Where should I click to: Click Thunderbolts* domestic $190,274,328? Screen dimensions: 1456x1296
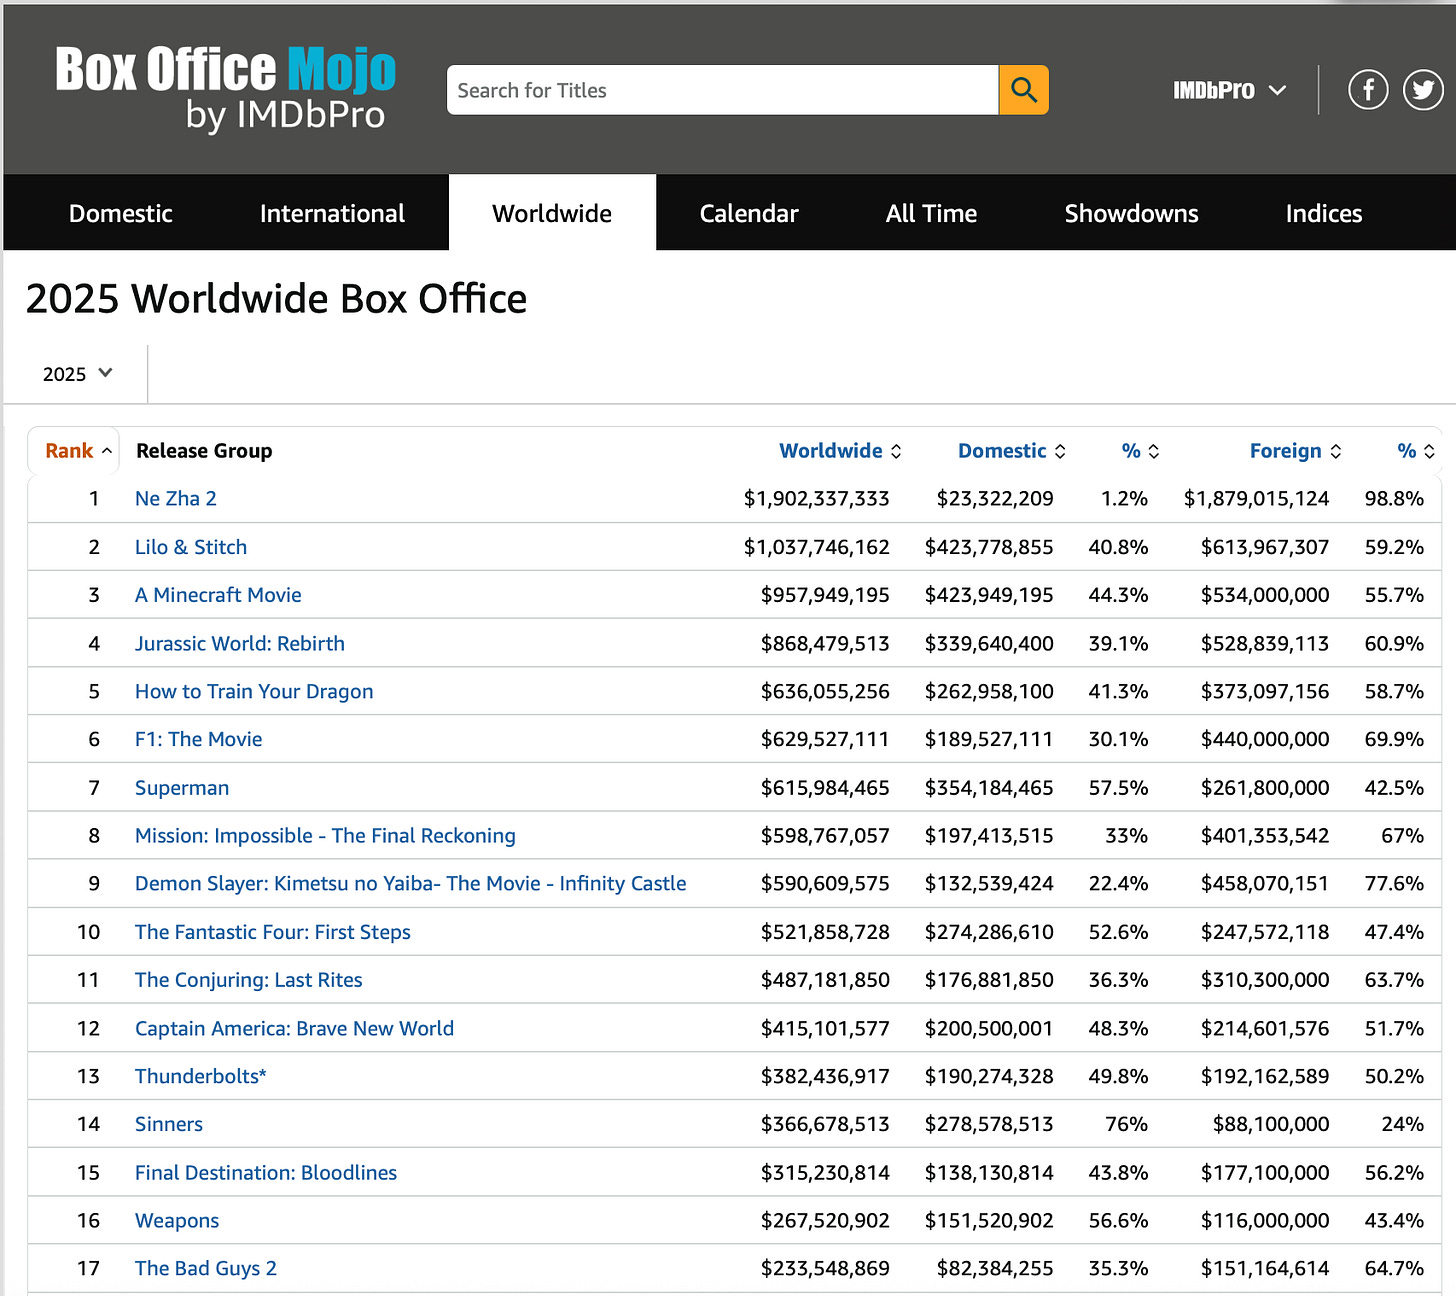click(989, 1076)
